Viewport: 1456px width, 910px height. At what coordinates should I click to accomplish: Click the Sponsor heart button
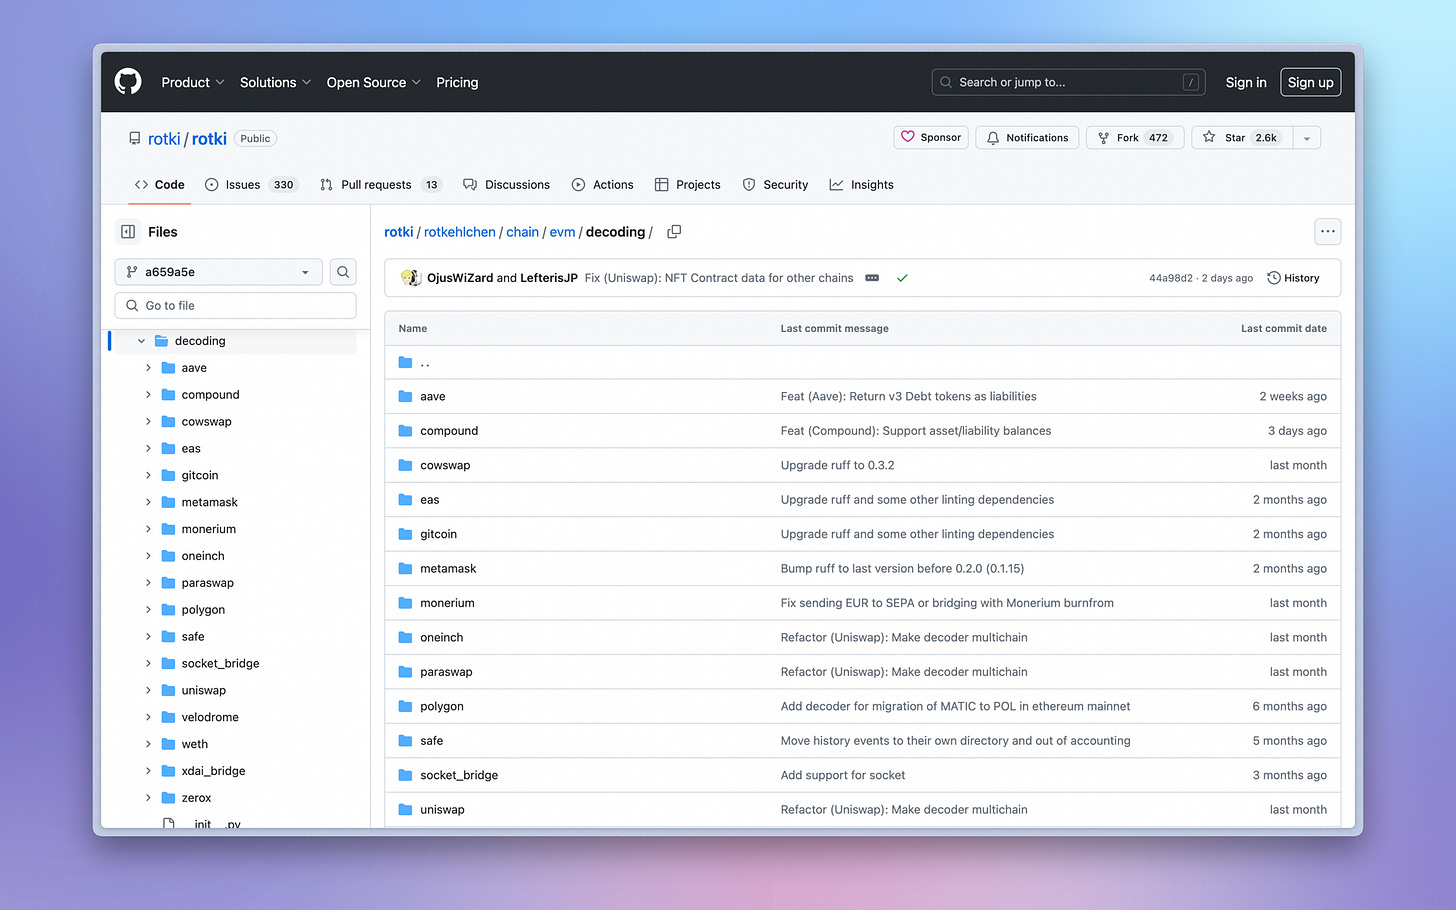point(931,138)
